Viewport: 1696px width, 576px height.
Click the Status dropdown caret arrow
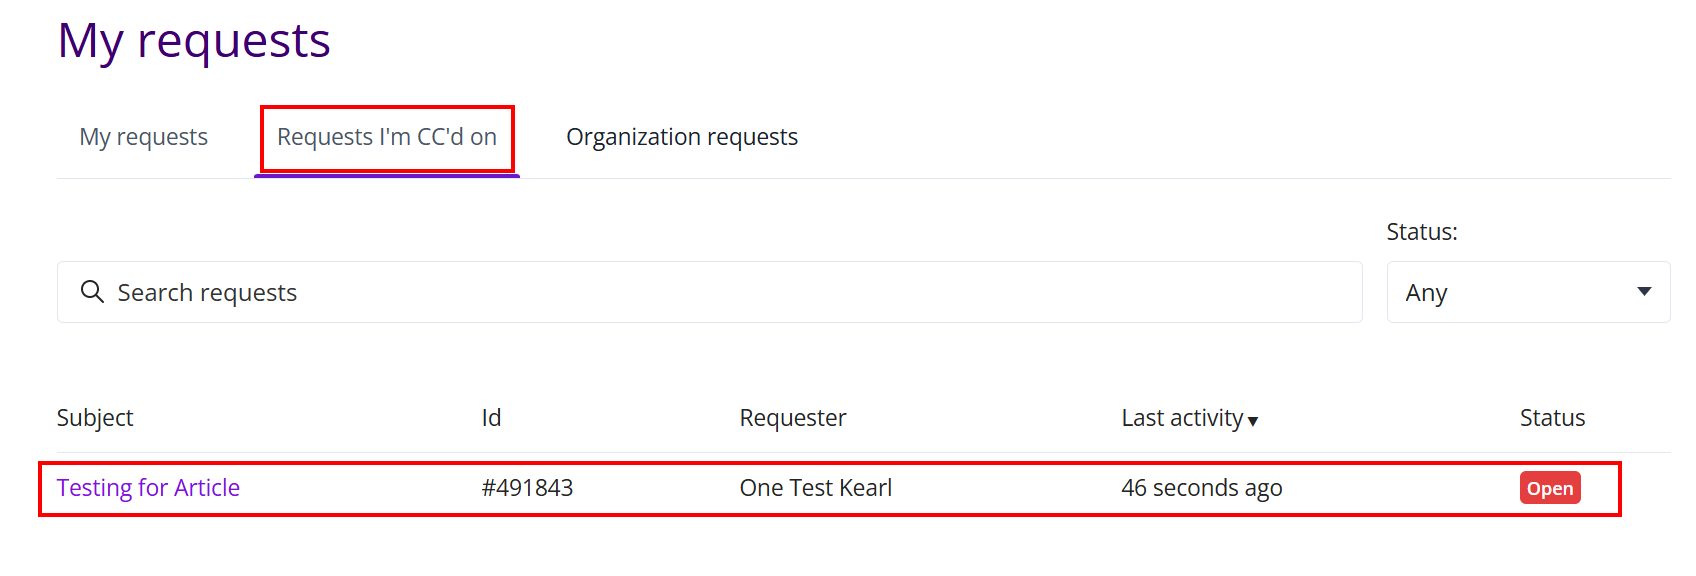[1643, 292]
